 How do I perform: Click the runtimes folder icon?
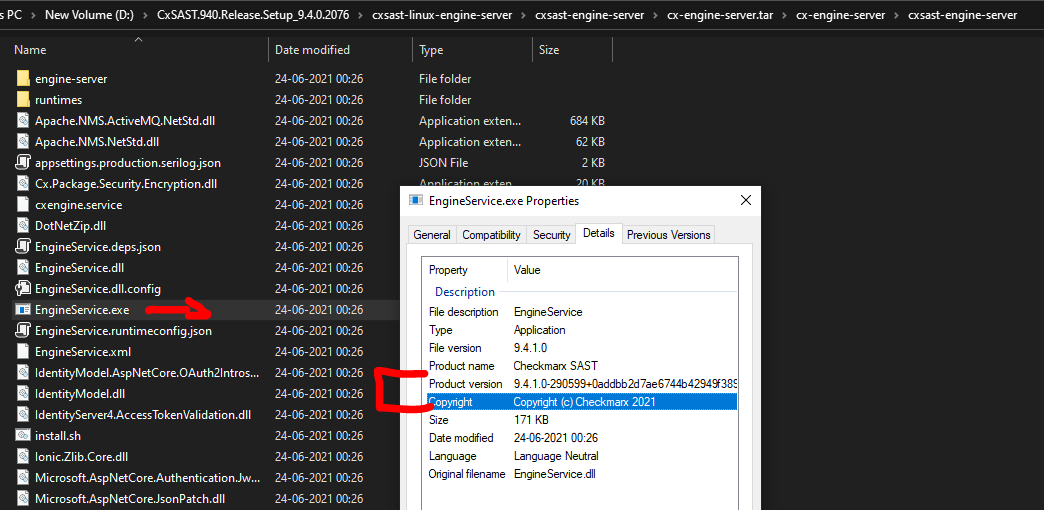pos(23,100)
